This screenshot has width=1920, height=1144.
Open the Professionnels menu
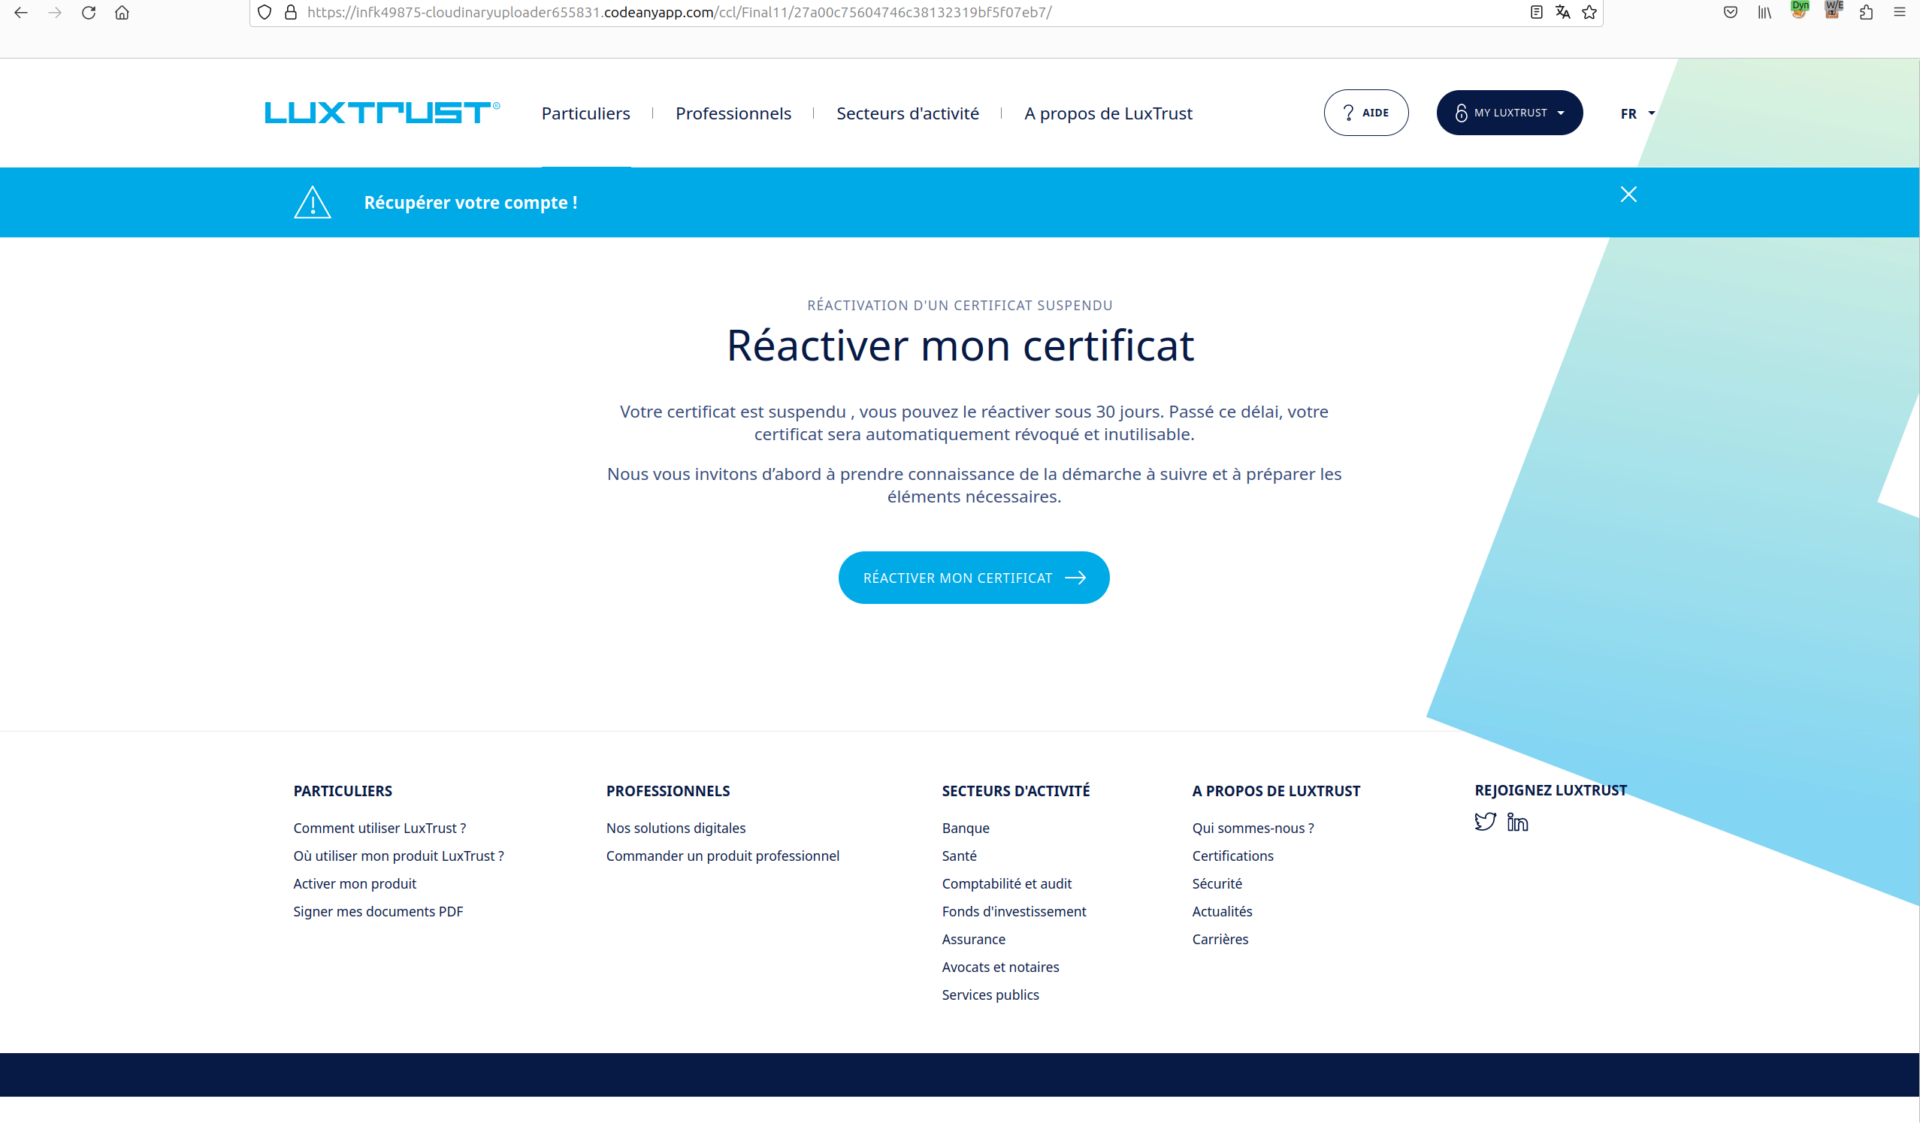point(733,113)
